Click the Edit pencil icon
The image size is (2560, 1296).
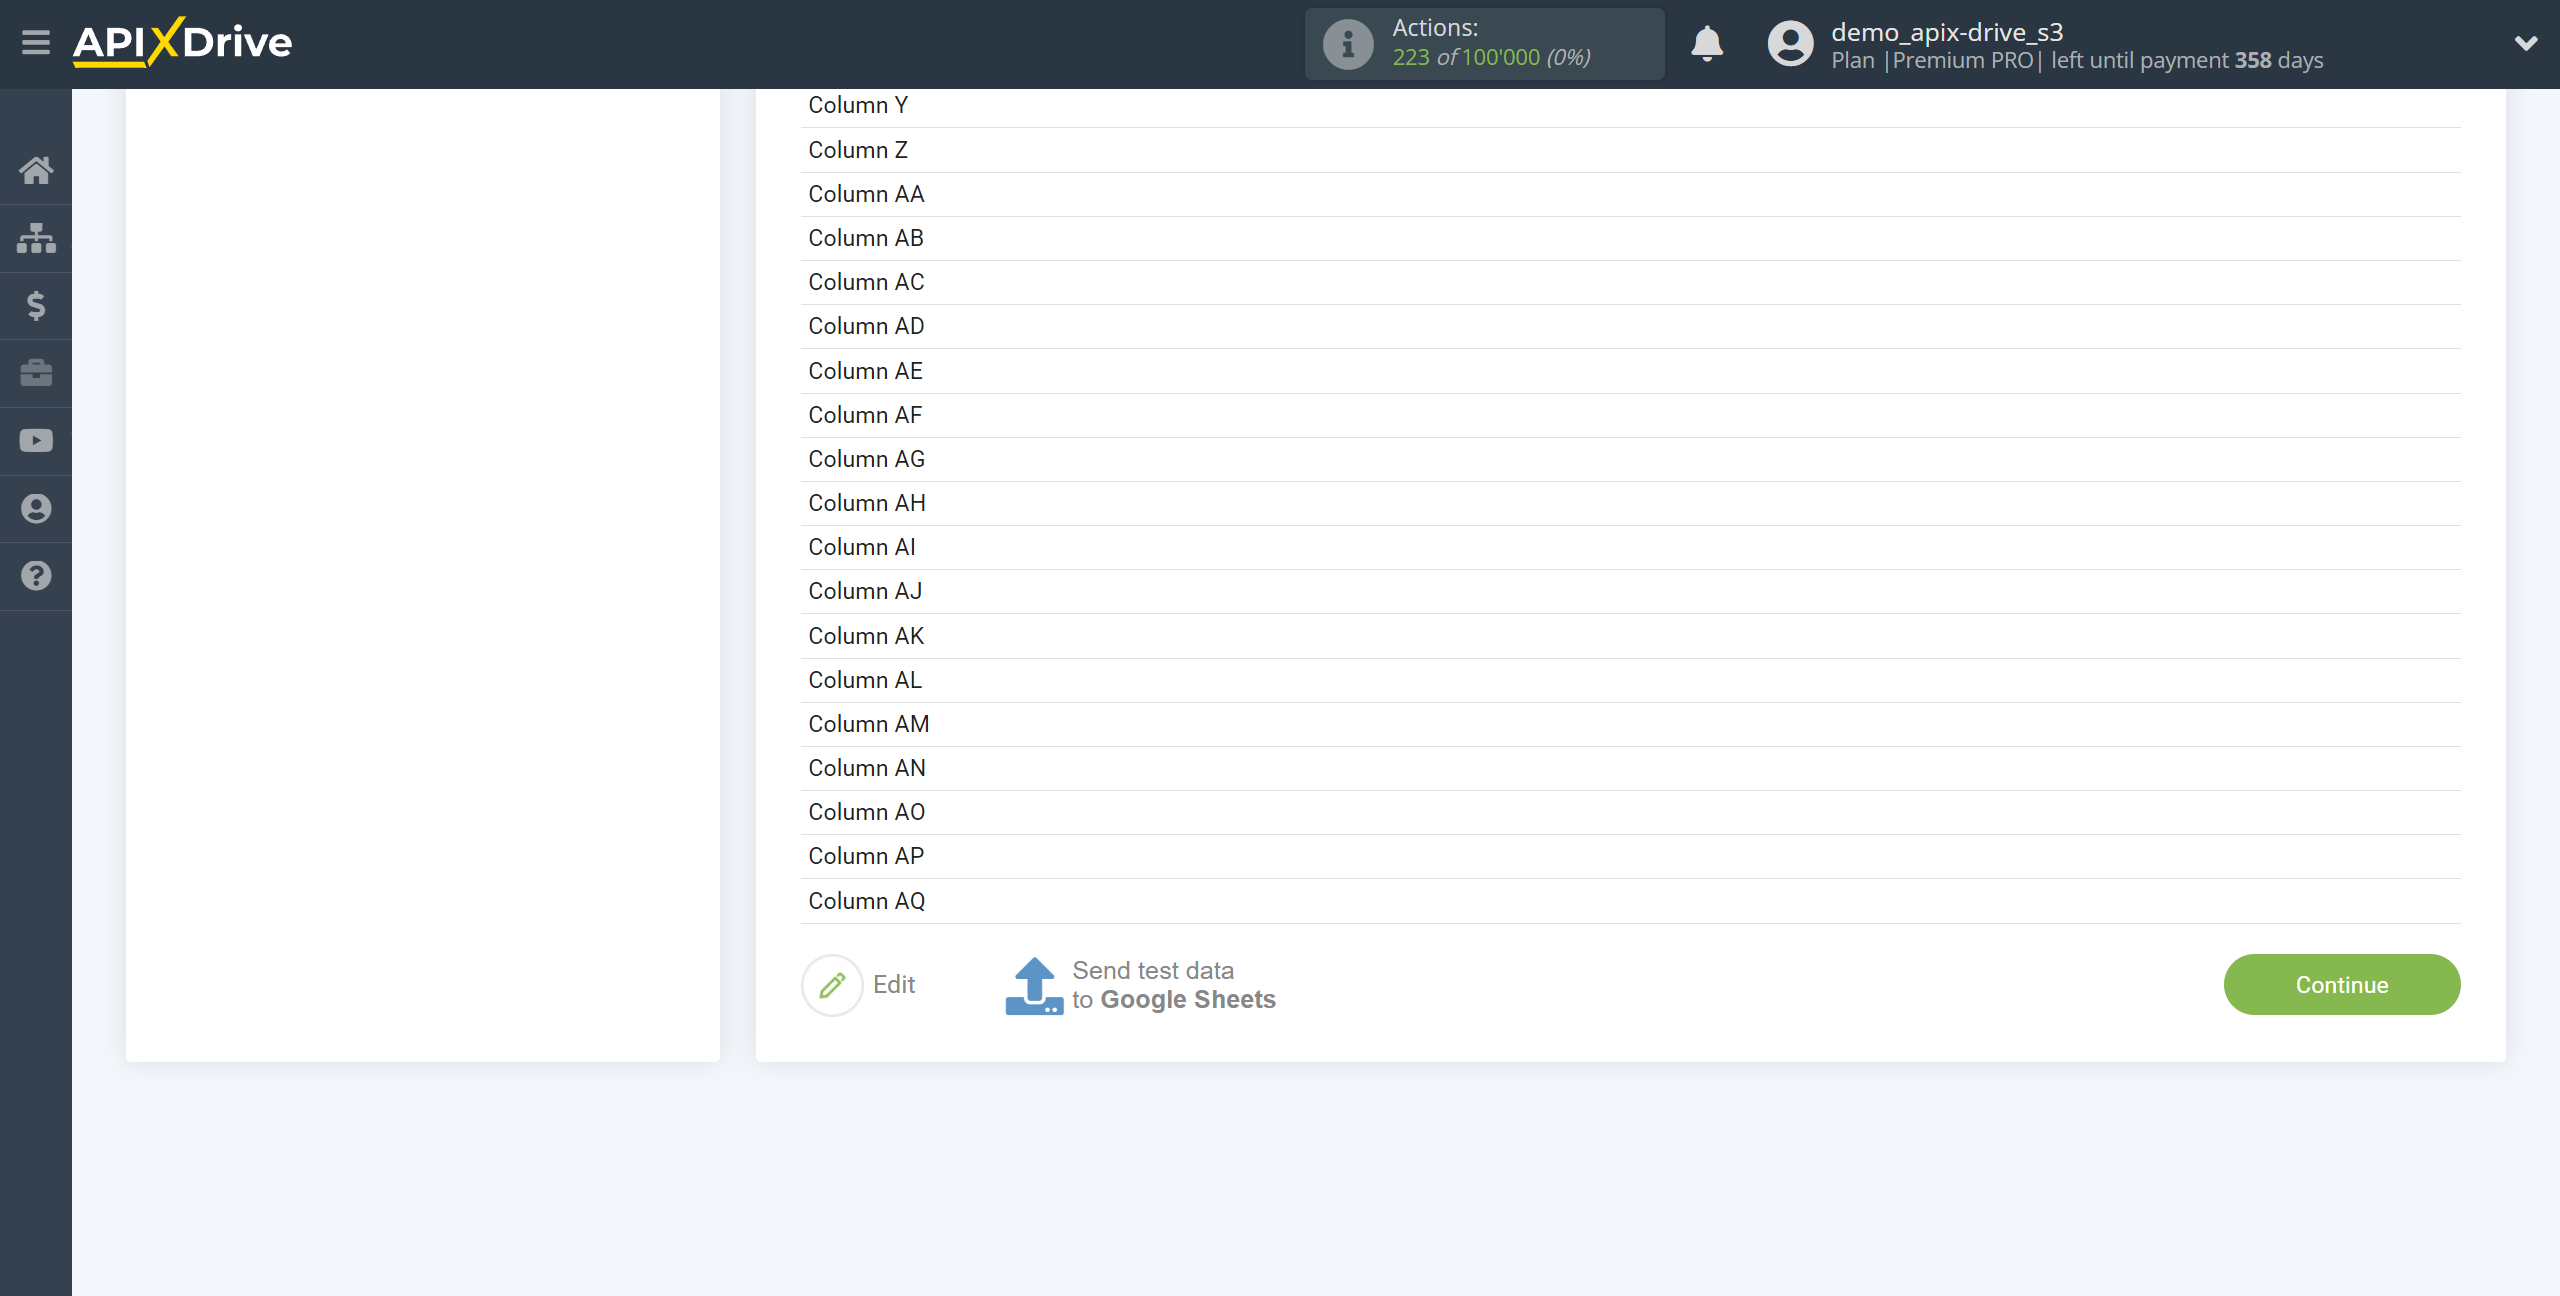pyautogui.click(x=832, y=985)
